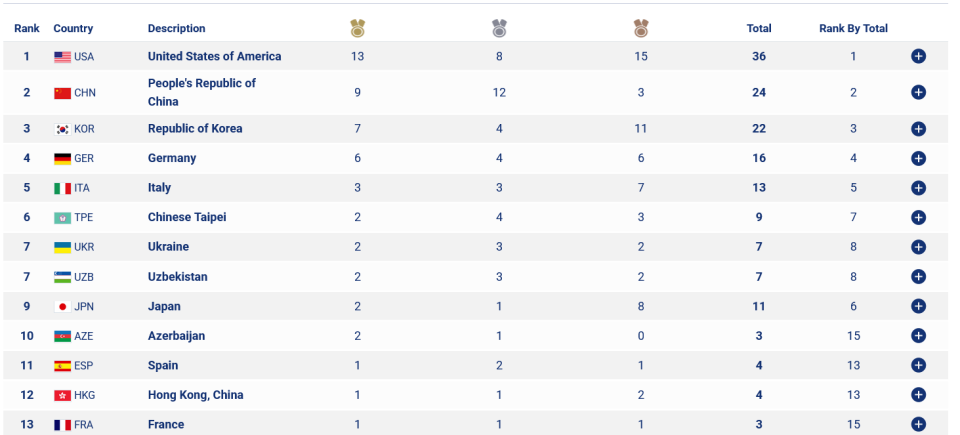Open the People's Republic of China link
Screen dimensions: 960x435
click(202, 93)
